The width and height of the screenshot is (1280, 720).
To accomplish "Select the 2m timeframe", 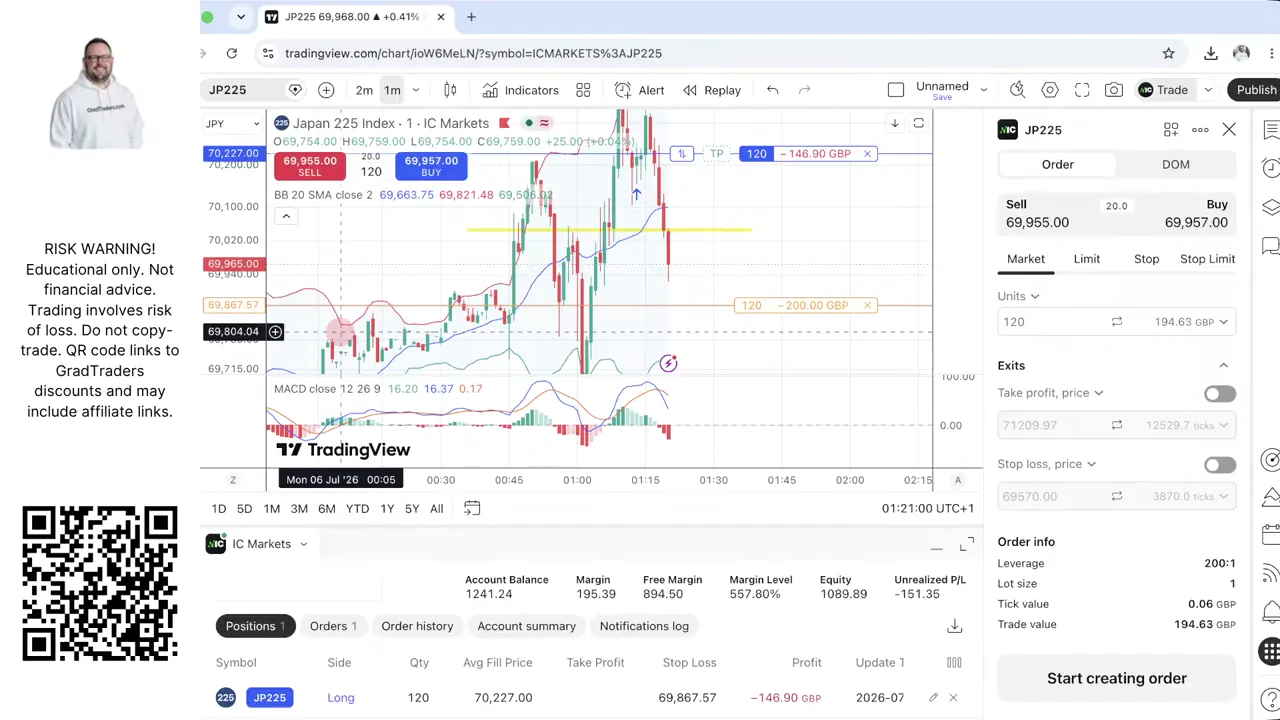I will tap(364, 91).
